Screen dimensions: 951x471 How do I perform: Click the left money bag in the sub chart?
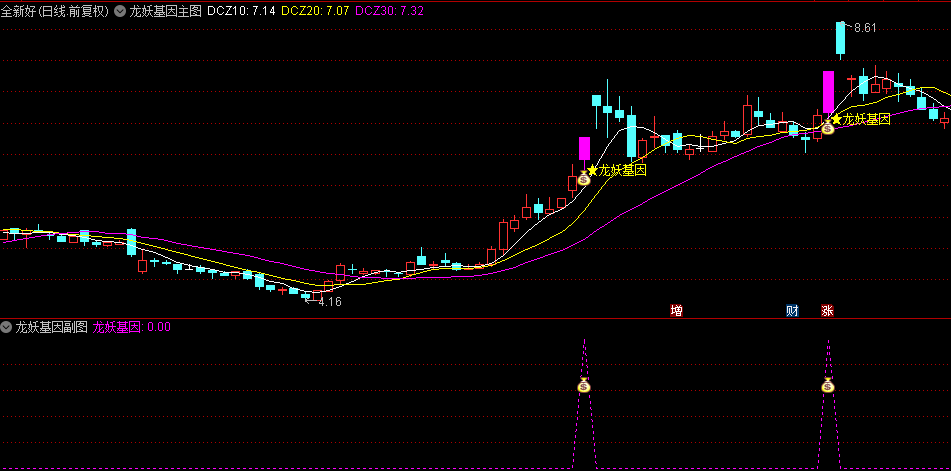(583, 385)
